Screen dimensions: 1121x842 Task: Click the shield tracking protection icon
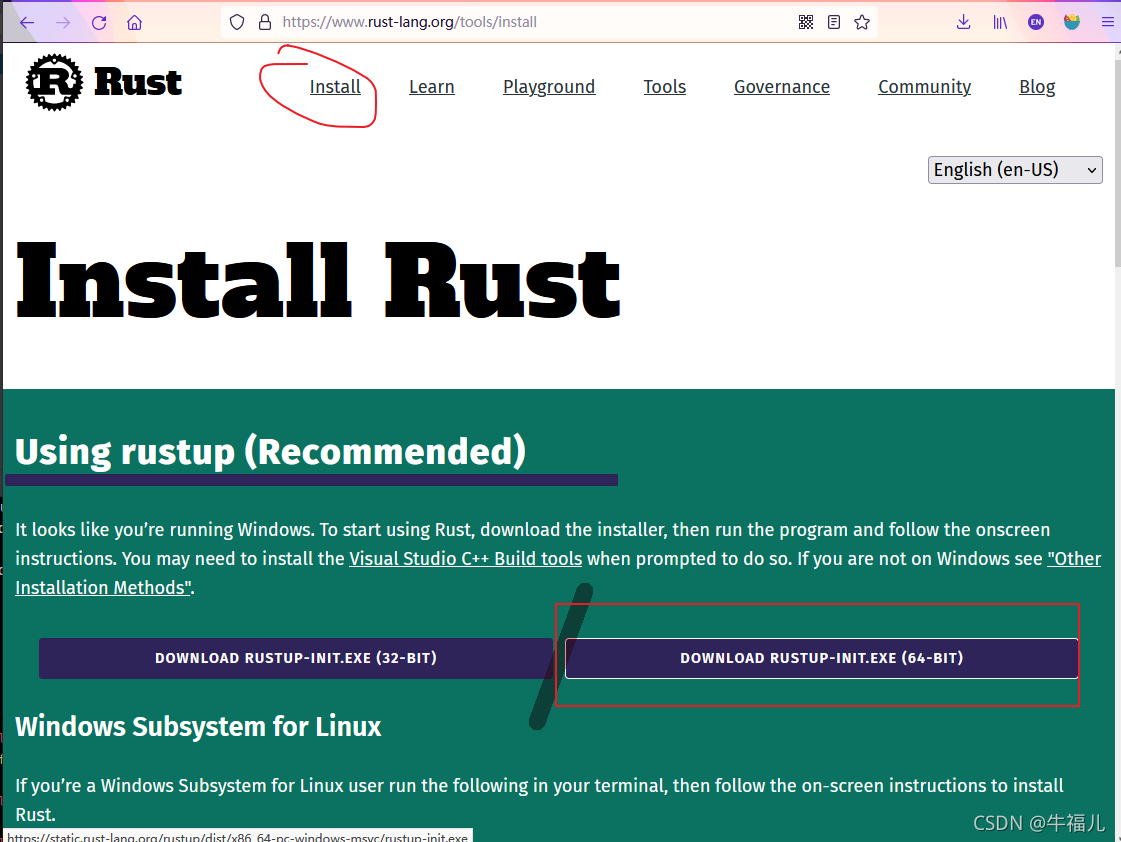tap(237, 22)
